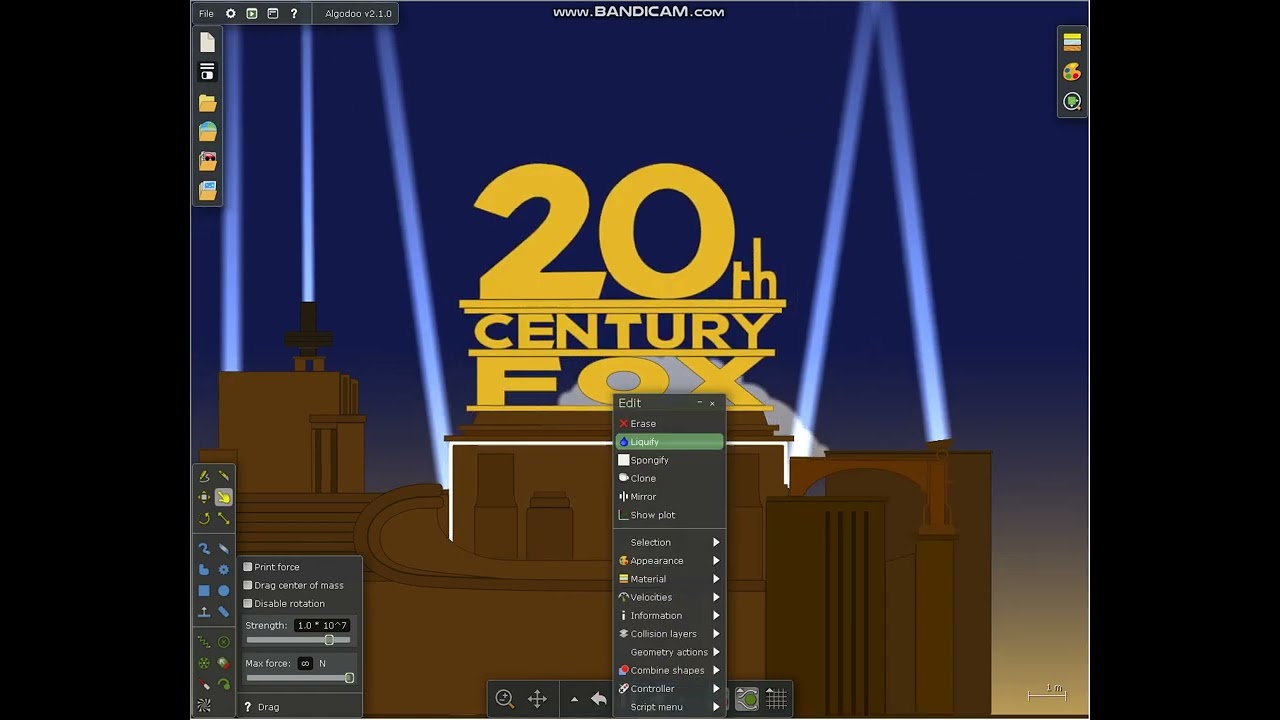Viewport: 1280px width, 720px height.
Task: Open the help question mark in the top bar
Action: [x=293, y=13]
